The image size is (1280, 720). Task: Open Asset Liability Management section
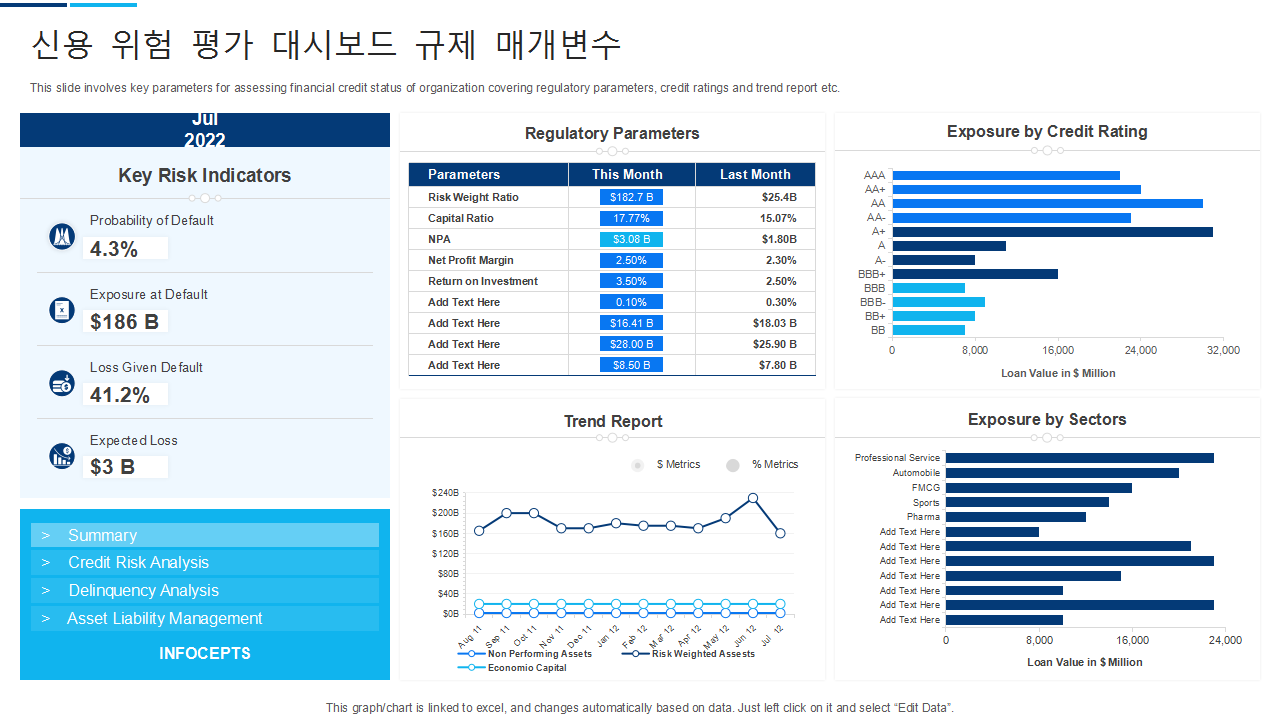click(x=205, y=619)
